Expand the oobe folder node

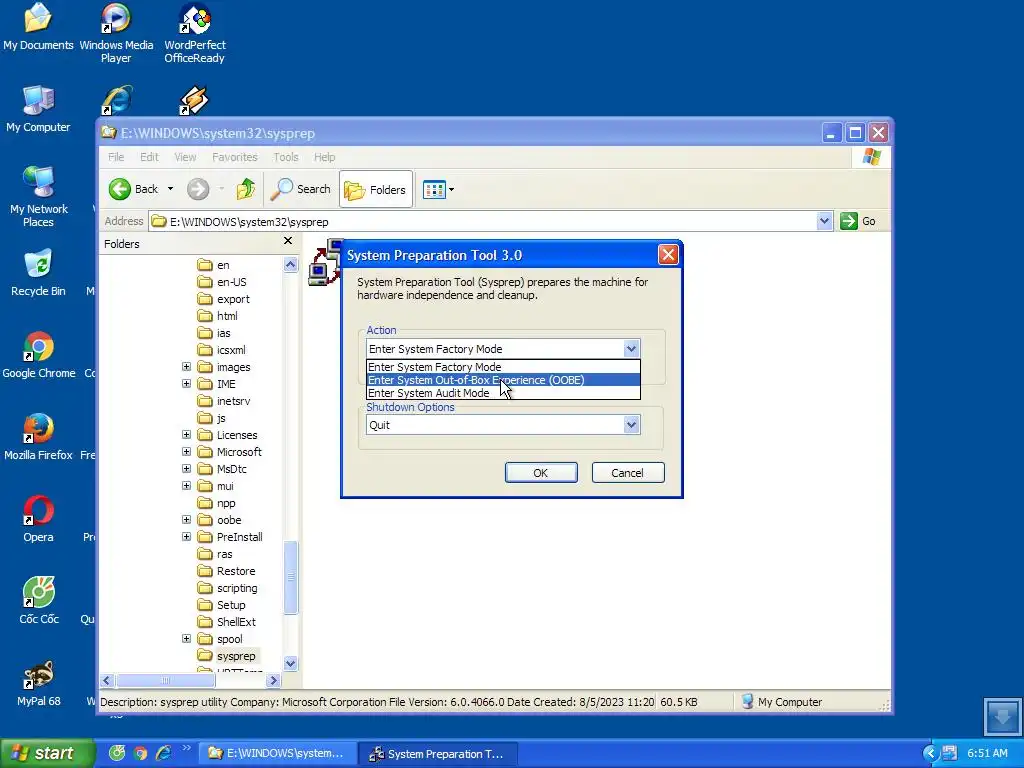point(186,520)
